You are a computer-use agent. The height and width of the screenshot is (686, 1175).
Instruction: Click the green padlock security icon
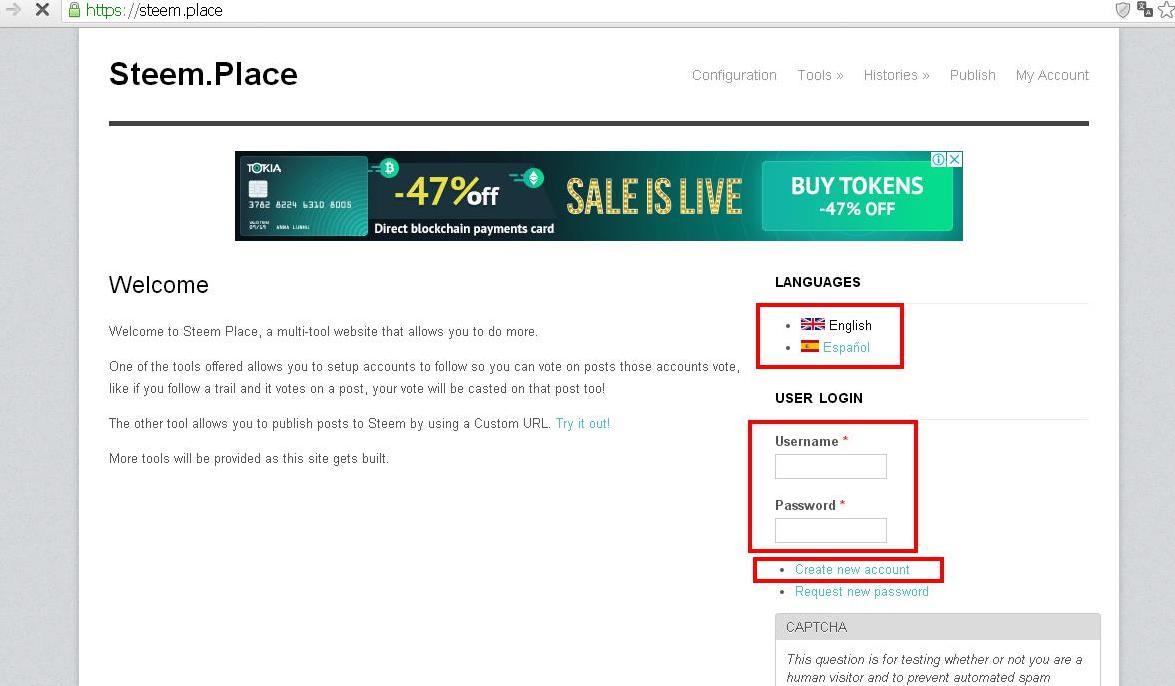[74, 10]
